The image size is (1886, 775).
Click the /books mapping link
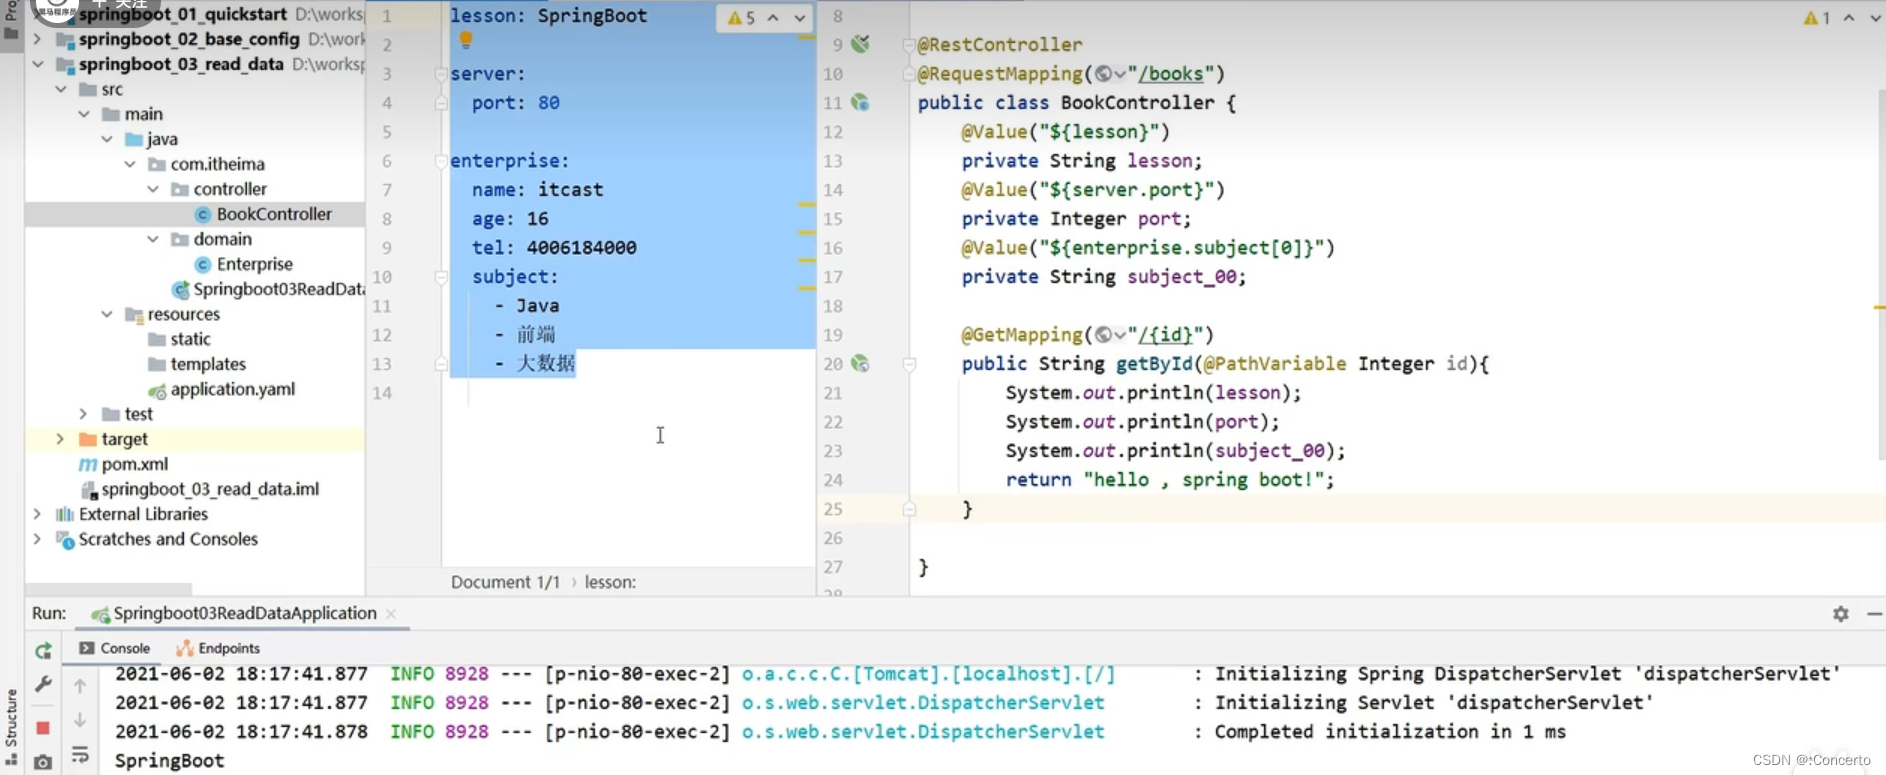tap(1171, 74)
